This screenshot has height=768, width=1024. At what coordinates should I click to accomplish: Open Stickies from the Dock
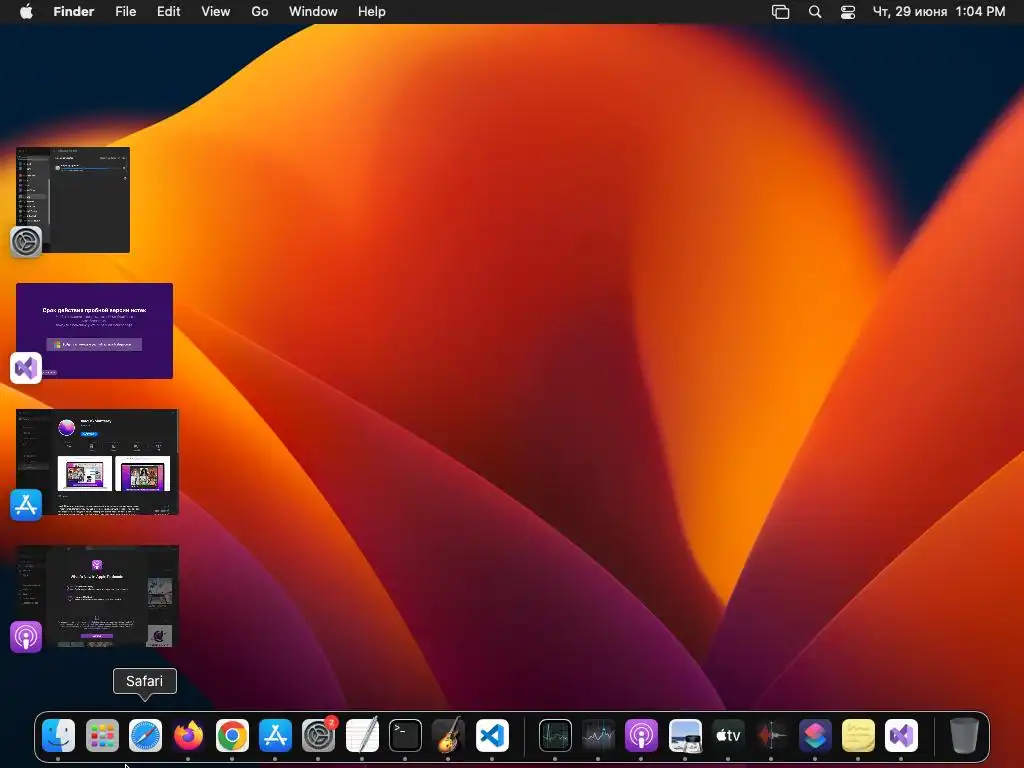(858, 736)
